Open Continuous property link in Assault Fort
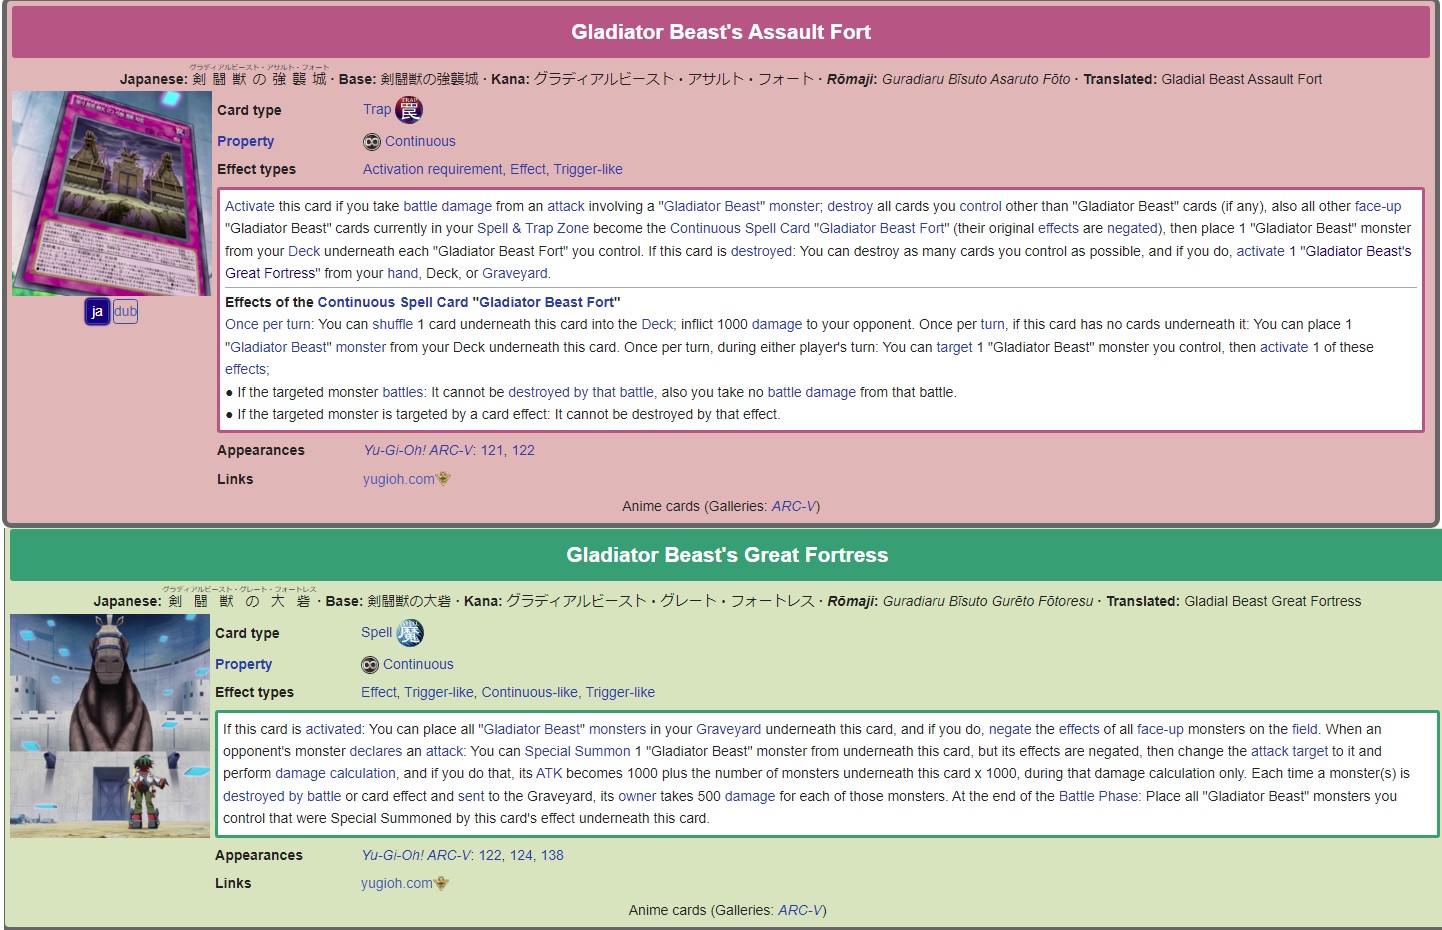The image size is (1442, 930). (x=420, y=142)
